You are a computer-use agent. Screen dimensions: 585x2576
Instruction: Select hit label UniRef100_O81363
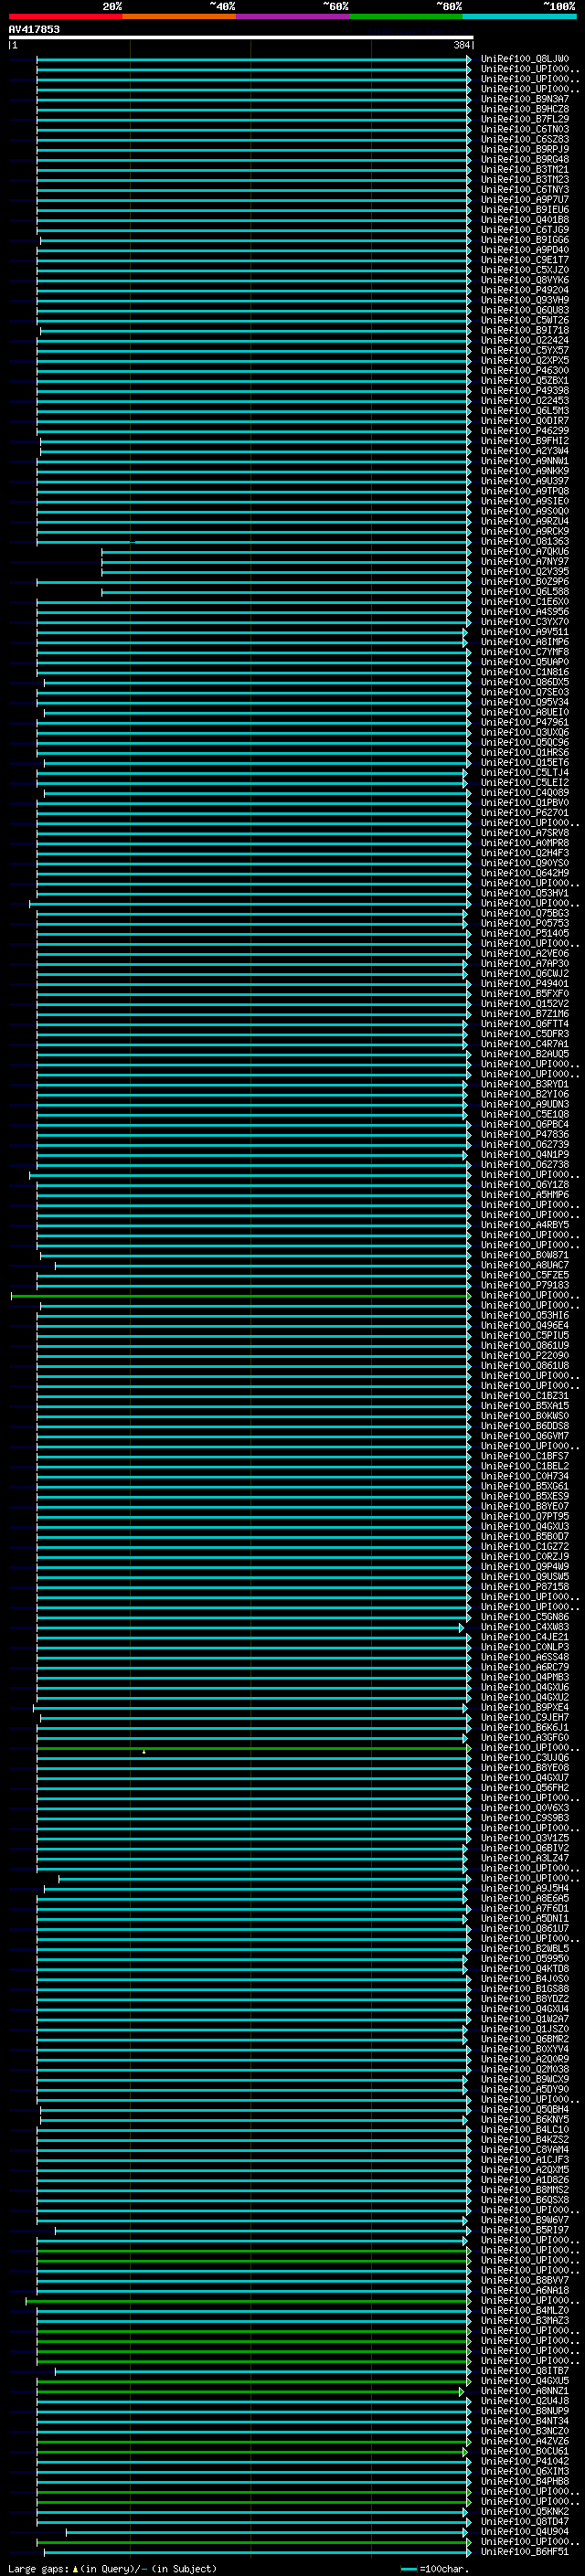click(x=525, y=541)
